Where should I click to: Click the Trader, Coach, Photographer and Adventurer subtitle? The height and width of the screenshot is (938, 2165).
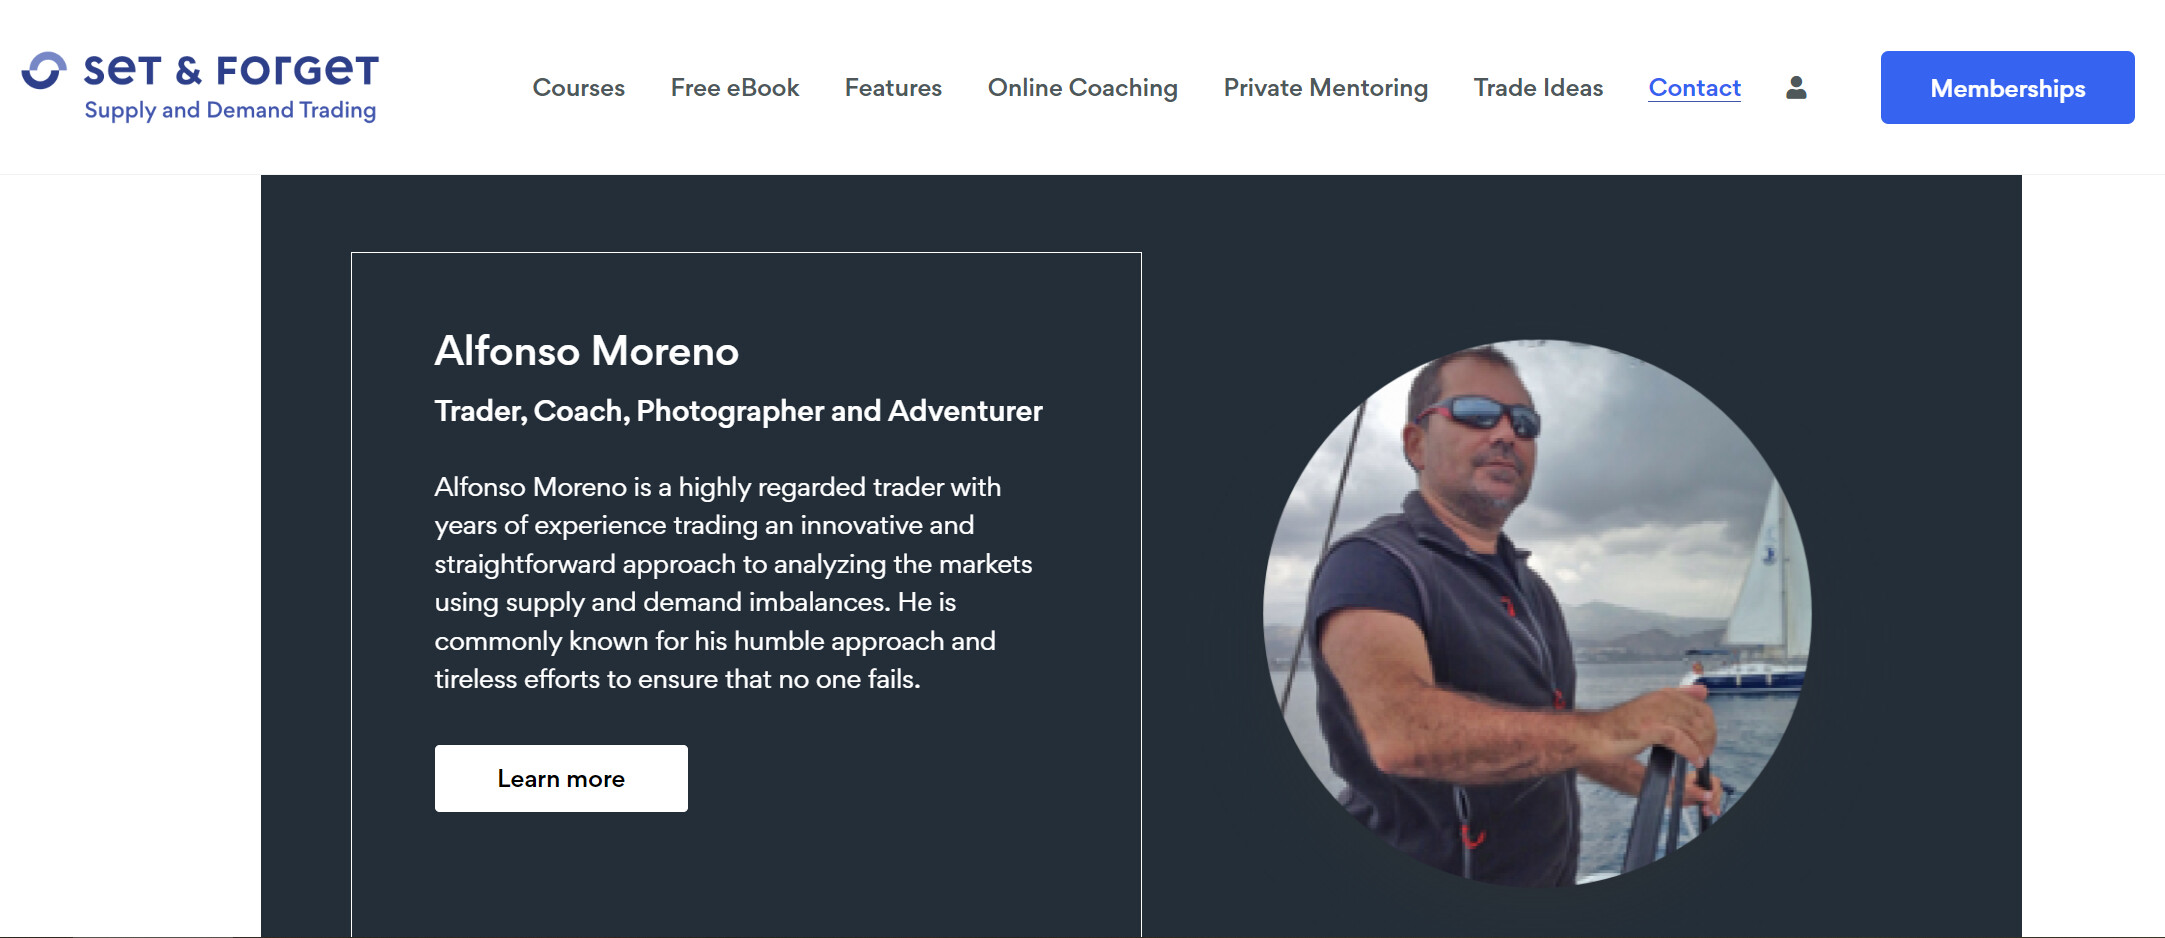(738, 411)
